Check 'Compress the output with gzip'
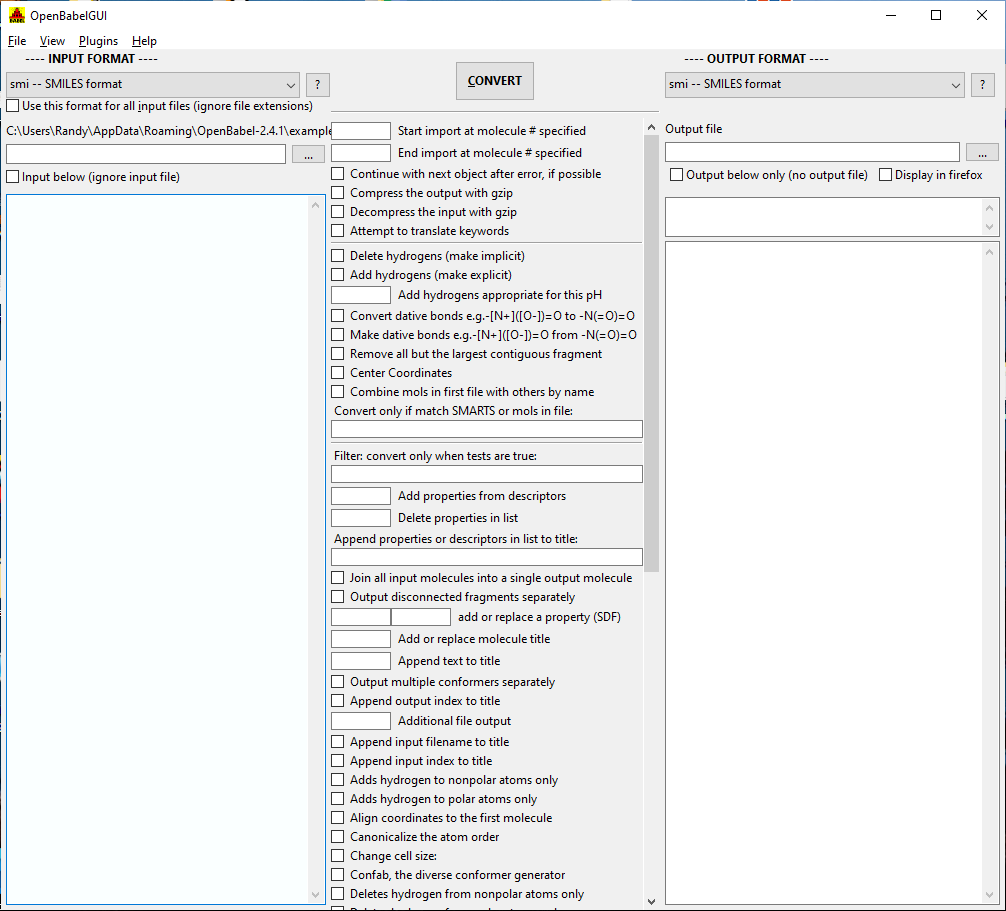1006x911 pixels. tap(337, 193)
